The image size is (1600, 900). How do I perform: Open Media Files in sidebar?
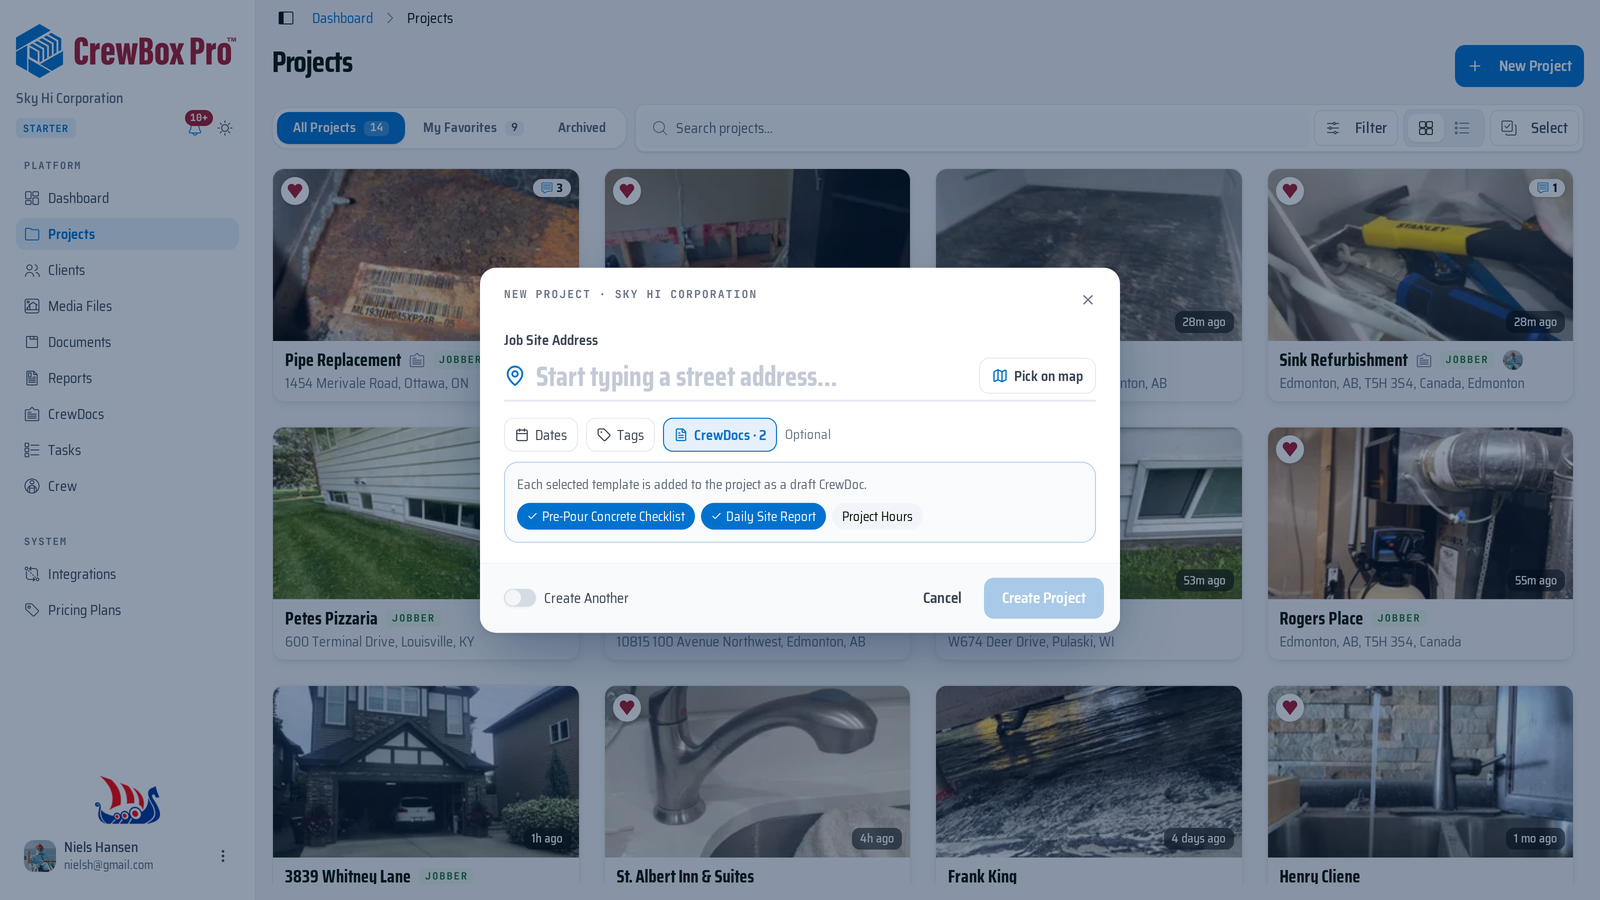[127, 306]
